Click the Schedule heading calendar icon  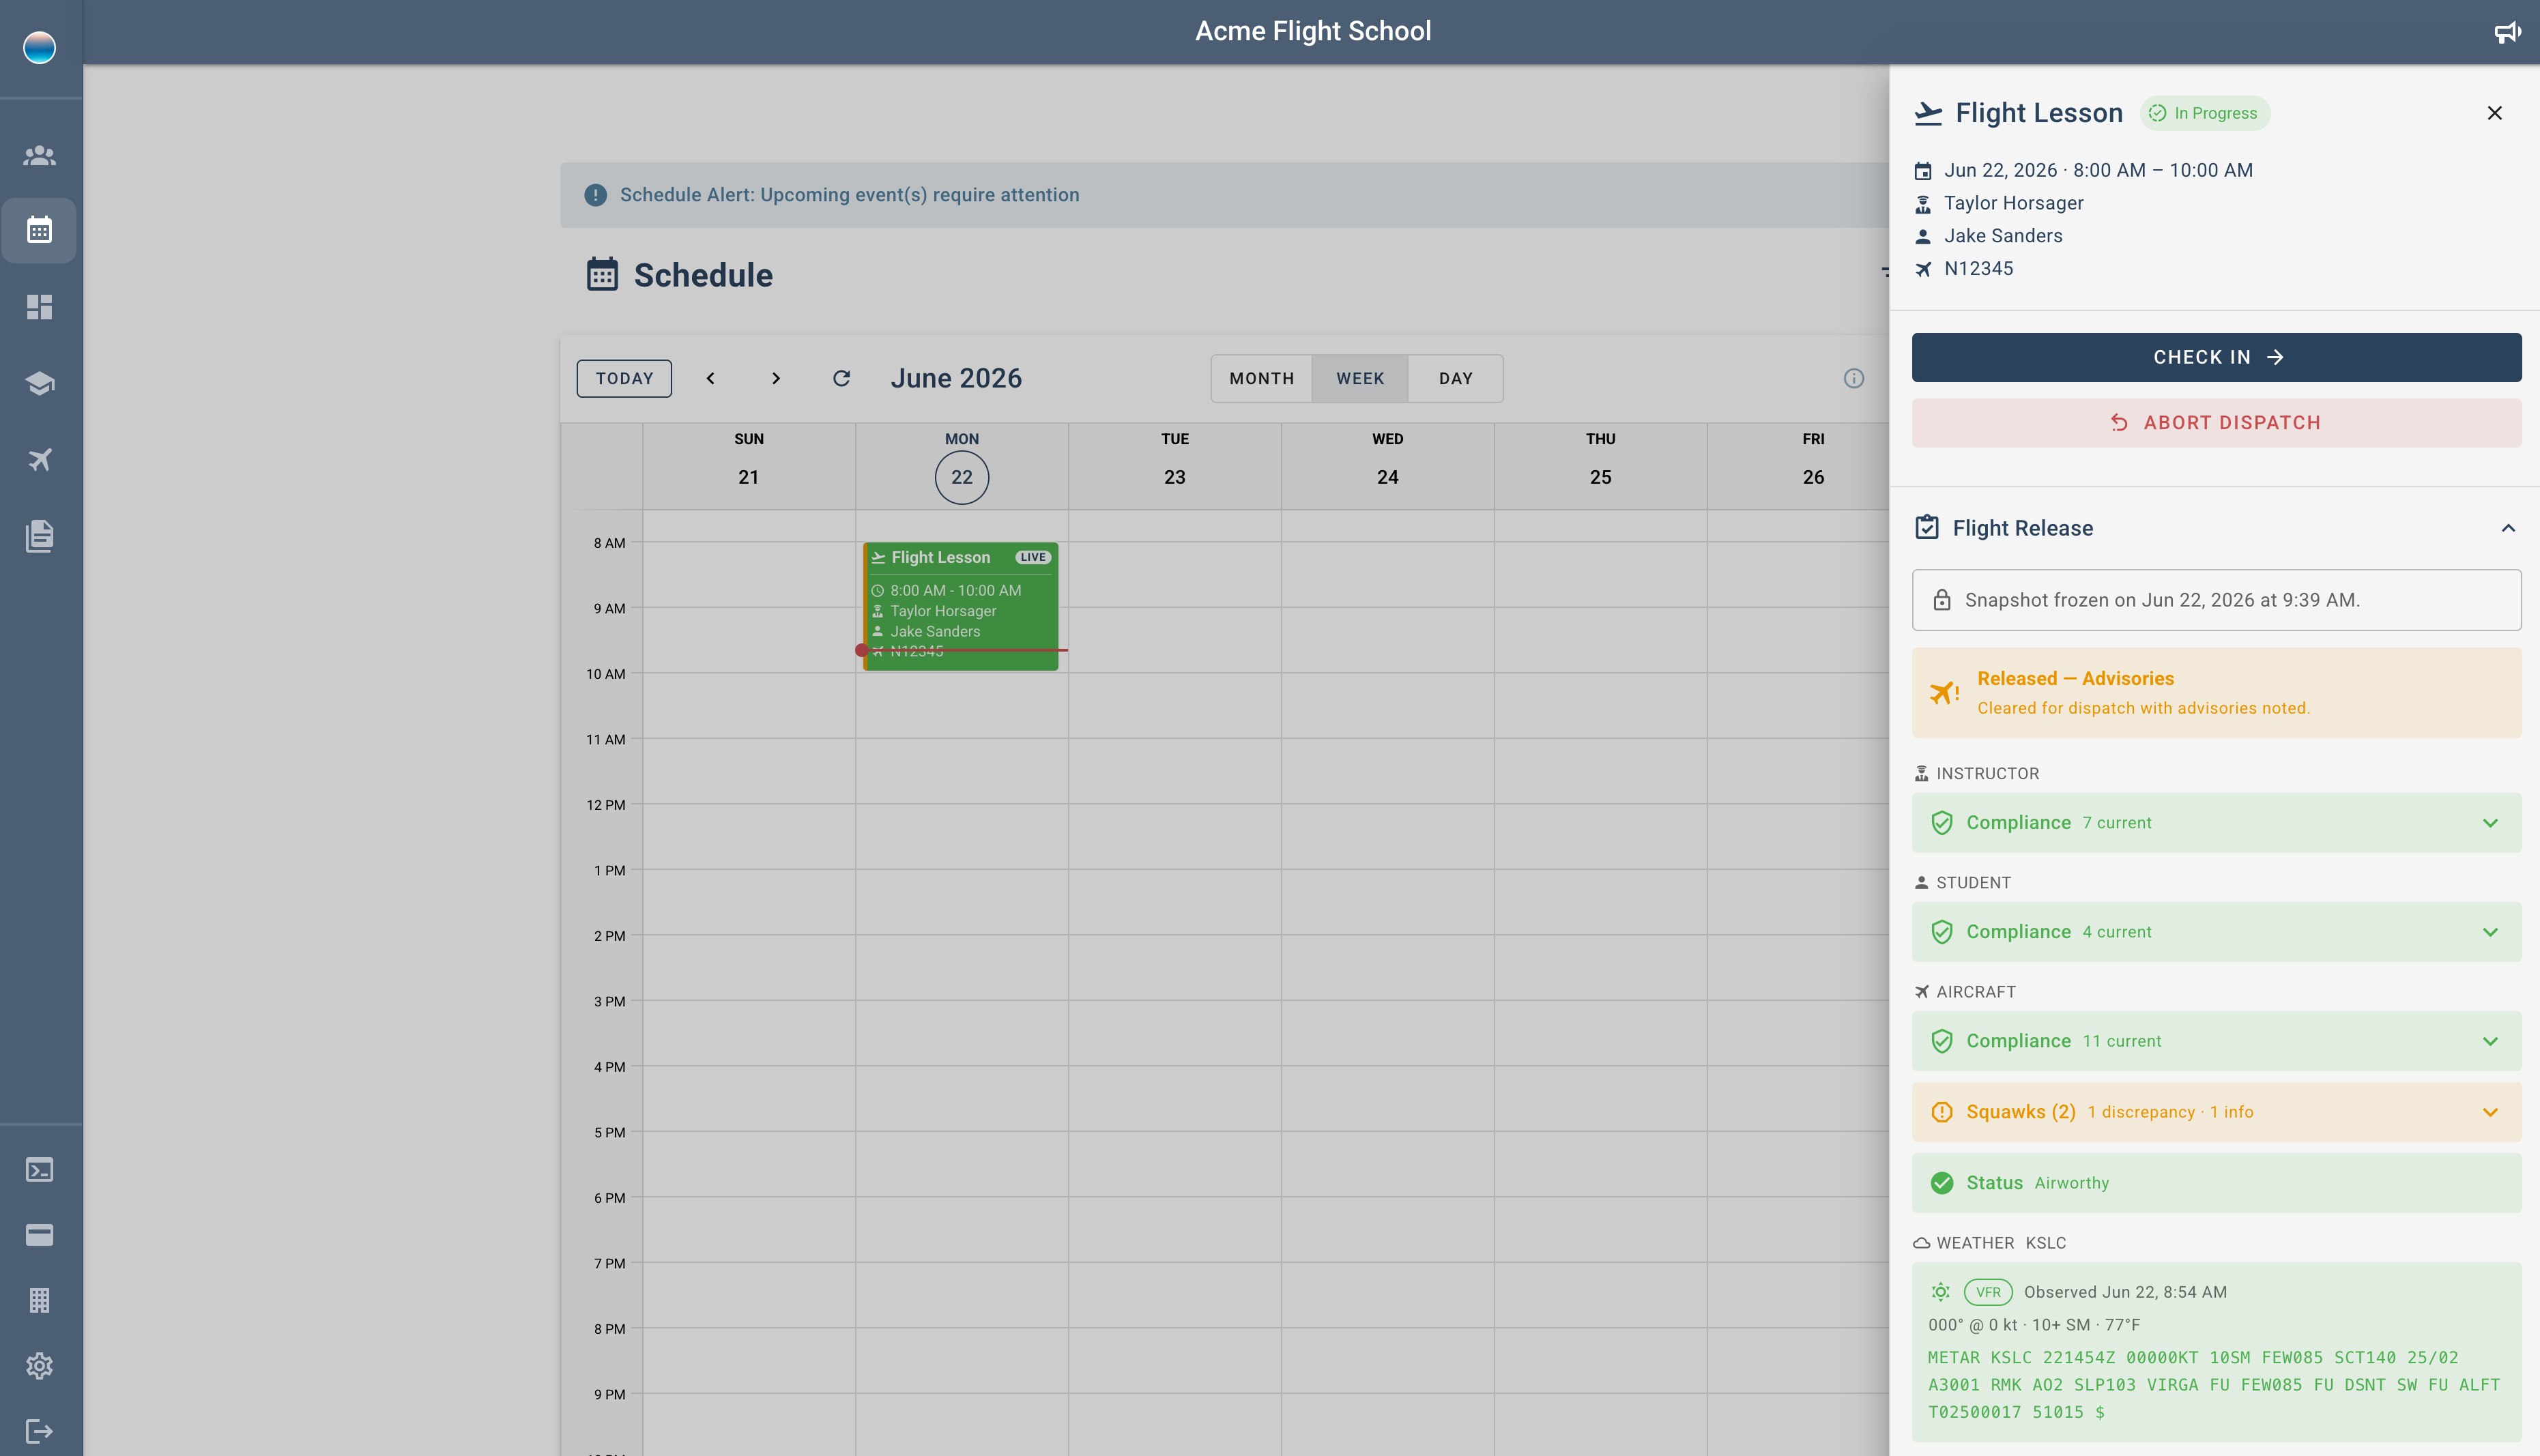click(x=601, y=274)
